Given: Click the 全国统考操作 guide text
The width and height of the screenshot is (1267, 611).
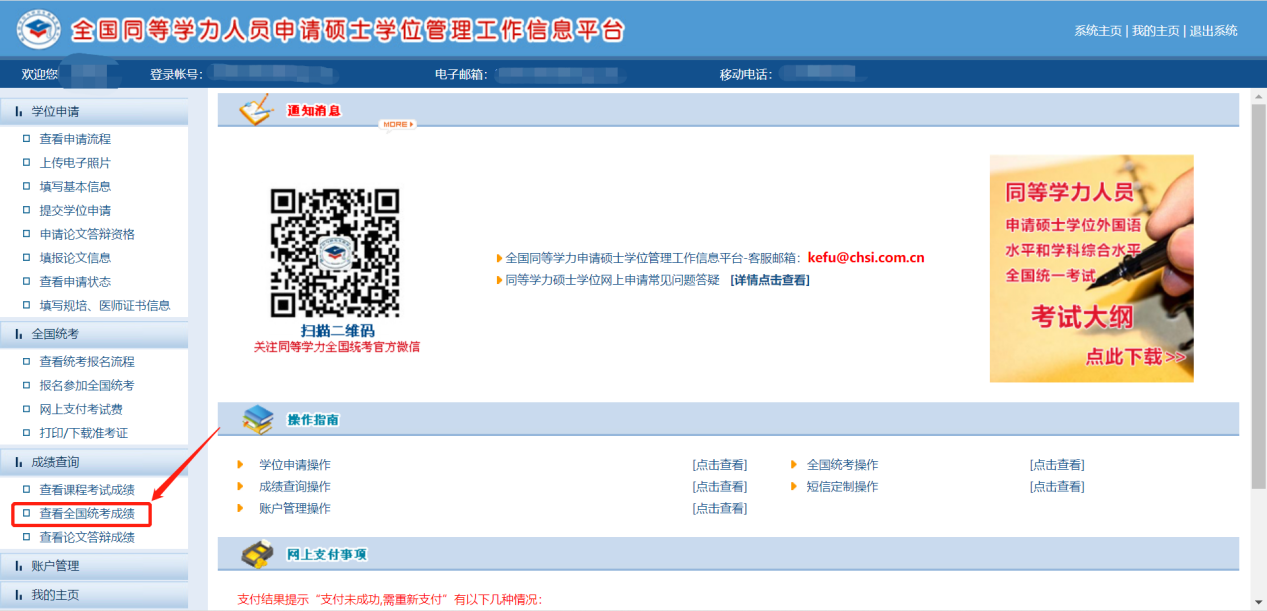Looking at the screenshot, I should click(843, 465).
